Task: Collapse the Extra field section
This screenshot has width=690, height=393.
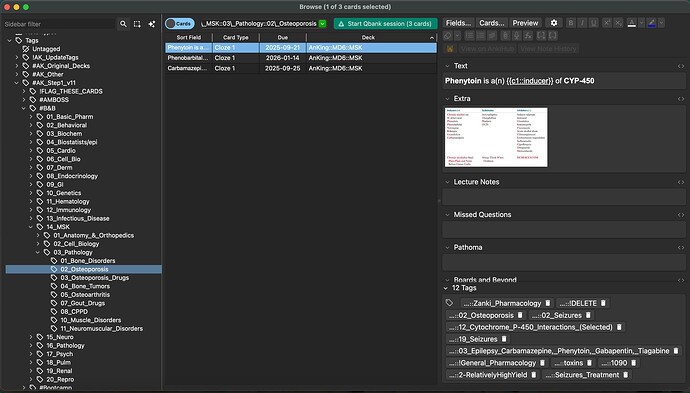Action: (448, 99)
